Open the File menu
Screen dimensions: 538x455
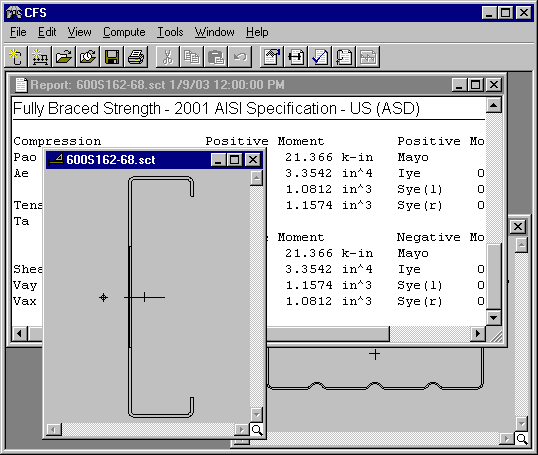[18, 32]
